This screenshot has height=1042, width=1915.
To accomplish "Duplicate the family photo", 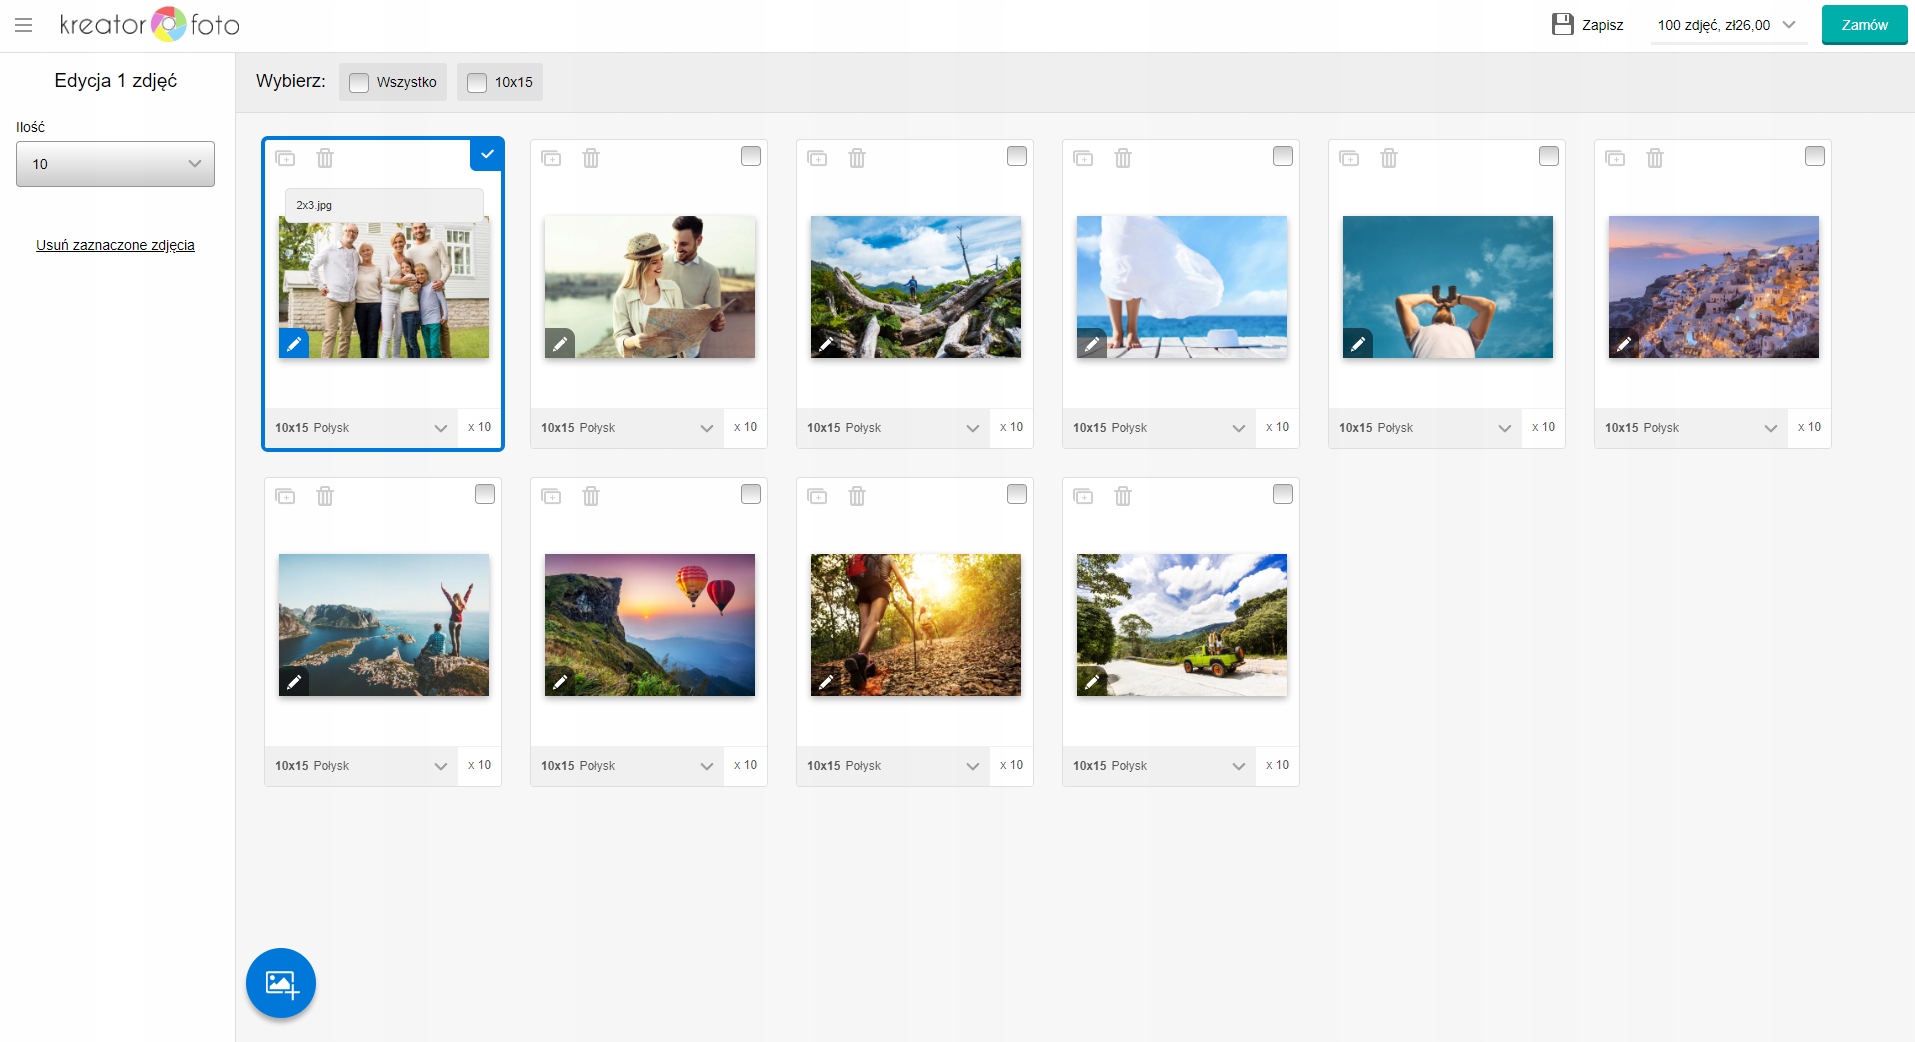I will (286, 158).
